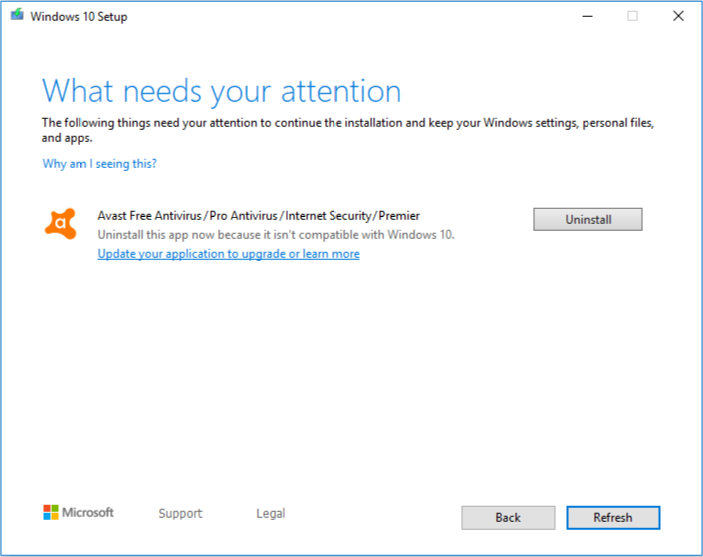Minimize the Windows 10 Setup window

pos(586,16)
